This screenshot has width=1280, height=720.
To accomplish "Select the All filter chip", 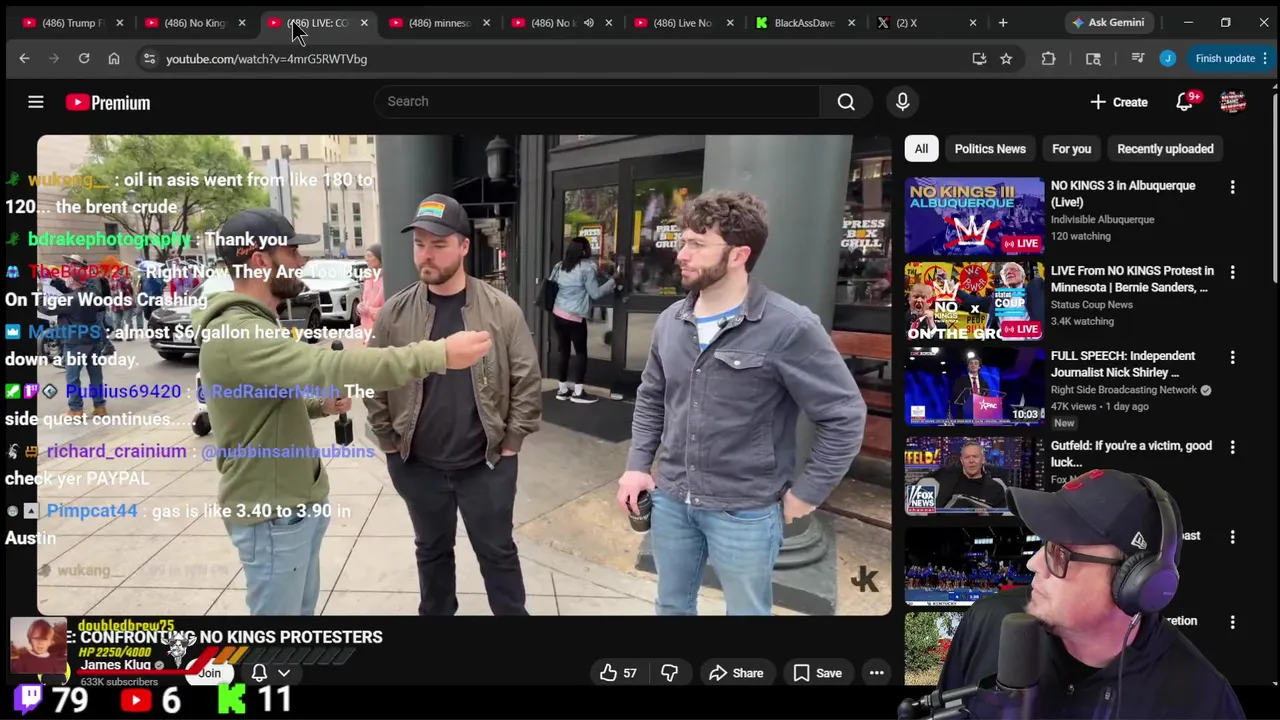I will [x=921, y=149].
